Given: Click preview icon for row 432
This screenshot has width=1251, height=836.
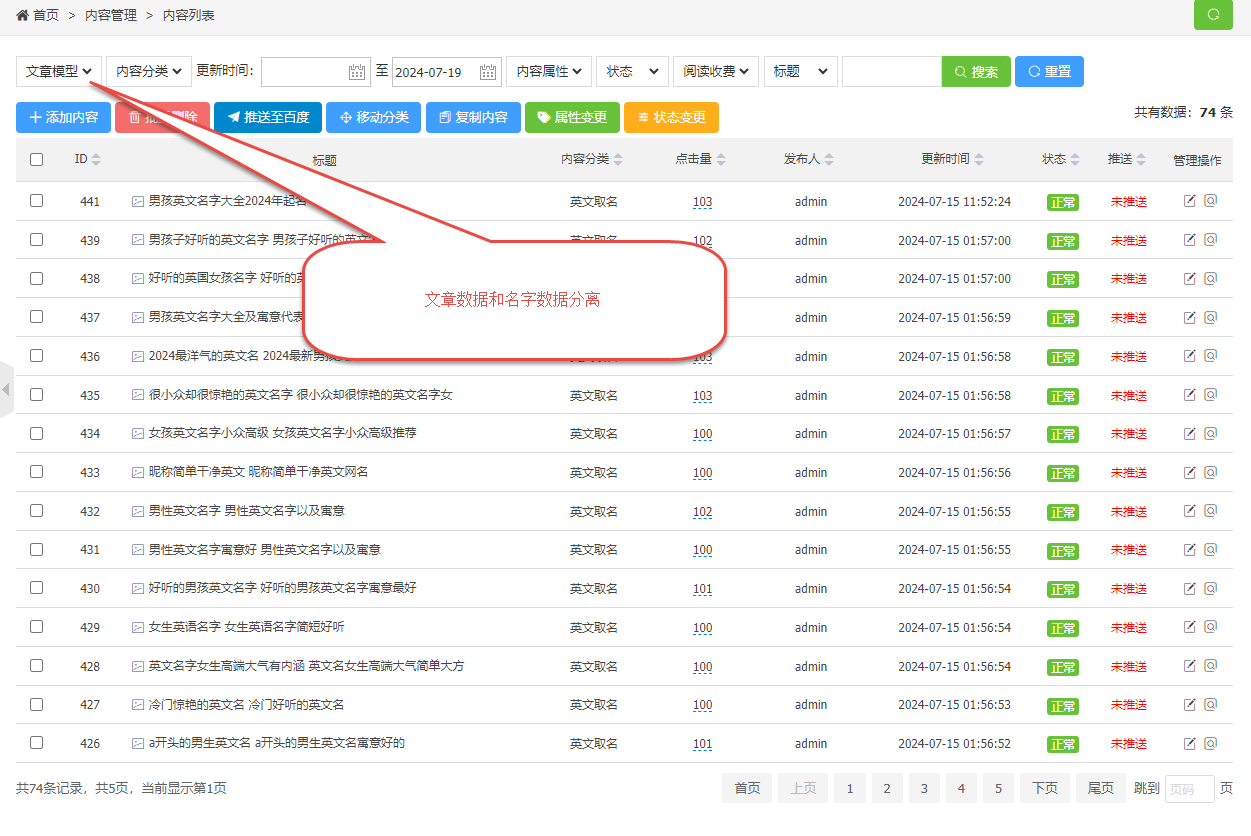Looking at the screenshot, I should click(x=1210, y=511).
